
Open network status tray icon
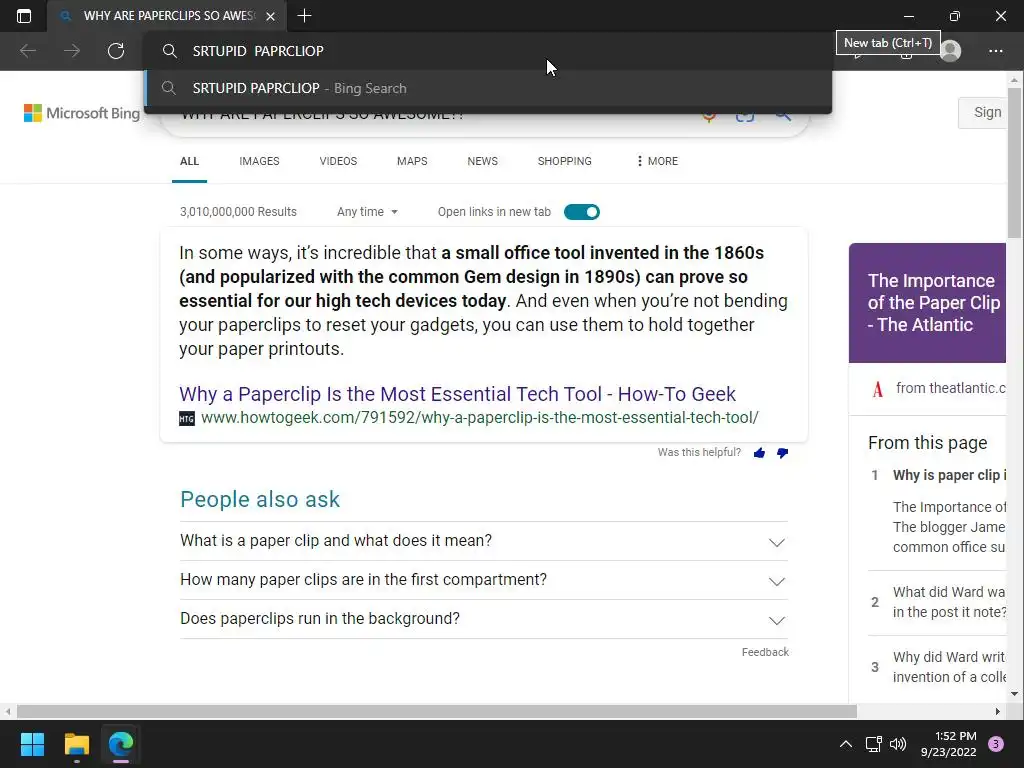pyautogui.click(x=873, y=744)
